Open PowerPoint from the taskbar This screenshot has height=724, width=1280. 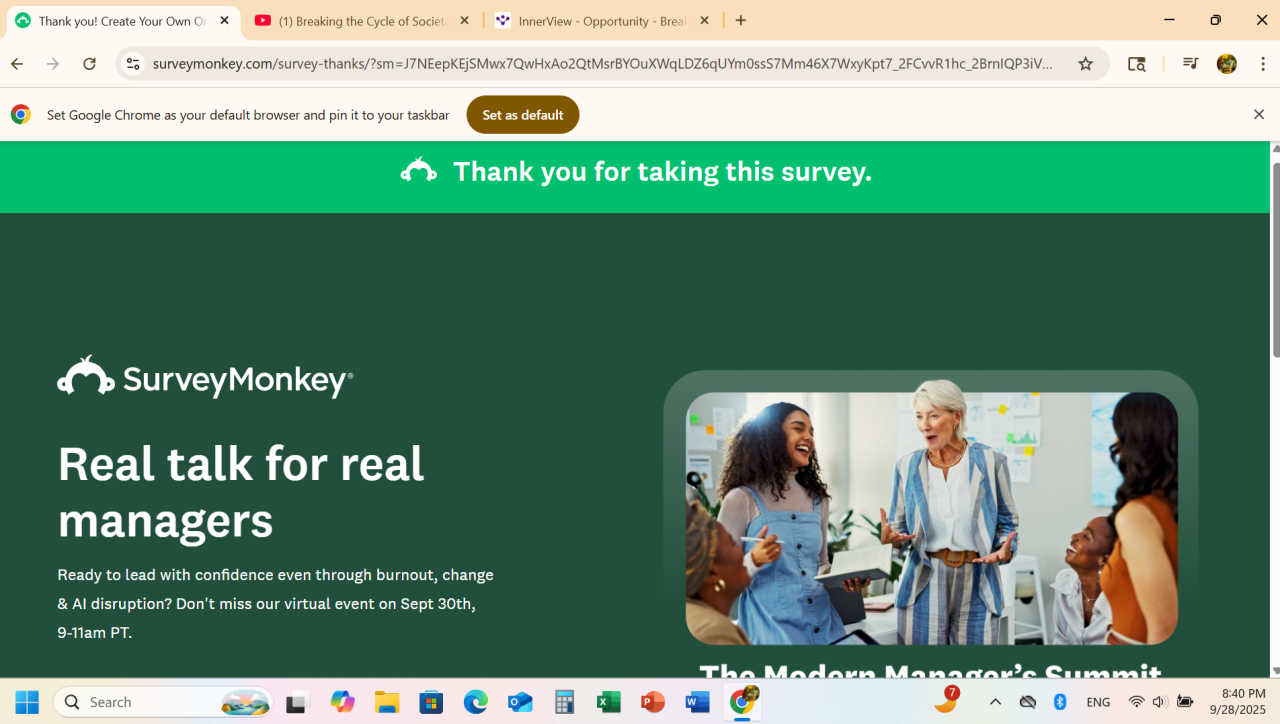[653, 702]
